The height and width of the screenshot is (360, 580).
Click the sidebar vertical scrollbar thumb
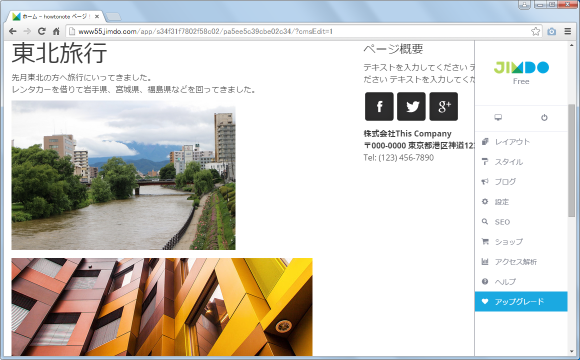point(572,160)
